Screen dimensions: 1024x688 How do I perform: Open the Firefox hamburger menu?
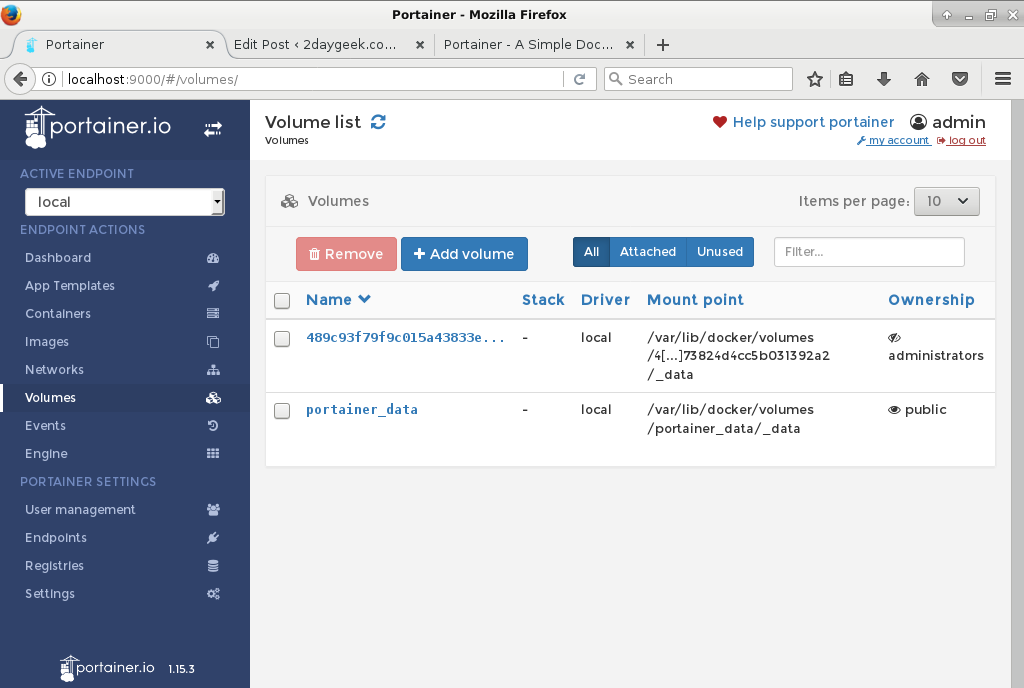click(1003, 79)
